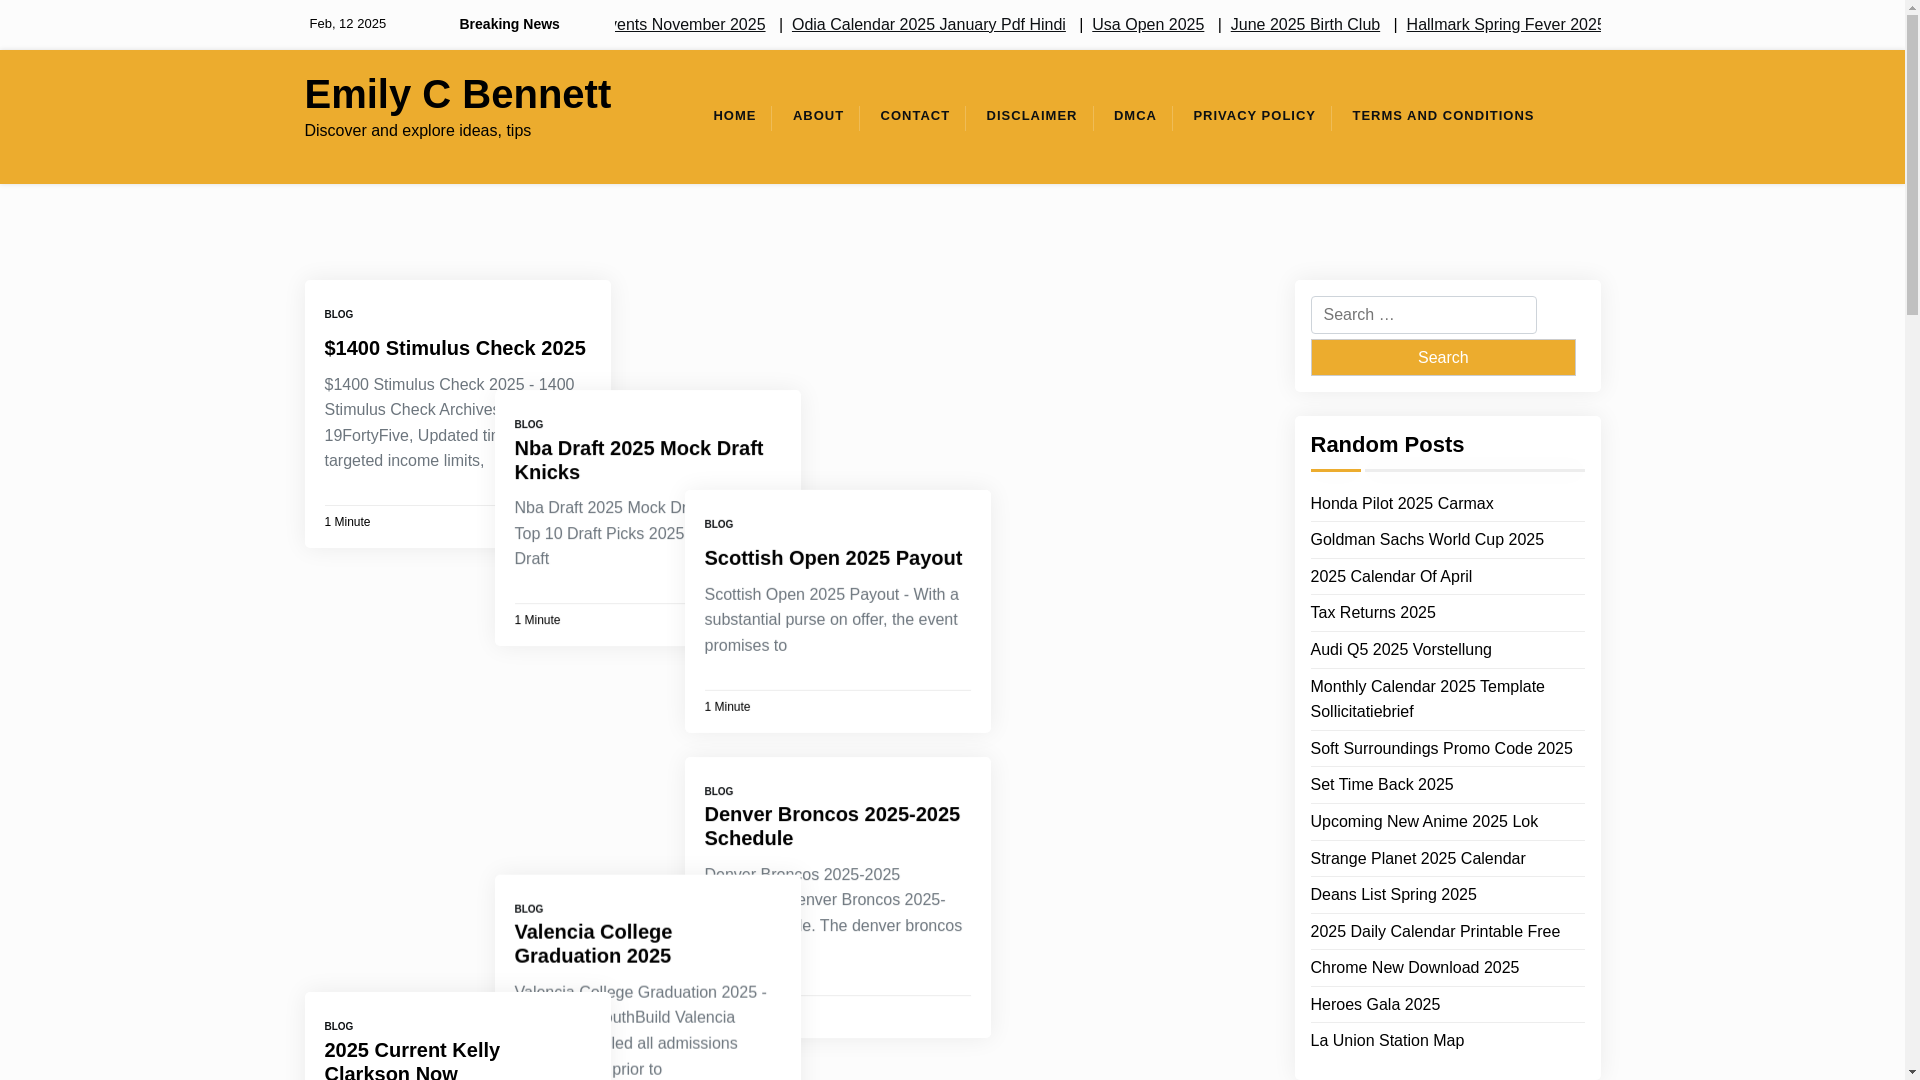Open Denver Broncos 2025-2025 Schedule post
1920x1080 pixels.
tap(831, 826)
